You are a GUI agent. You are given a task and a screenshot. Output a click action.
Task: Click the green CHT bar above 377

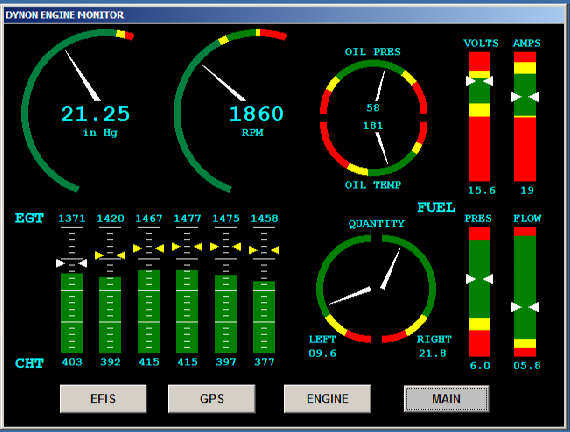264,317
